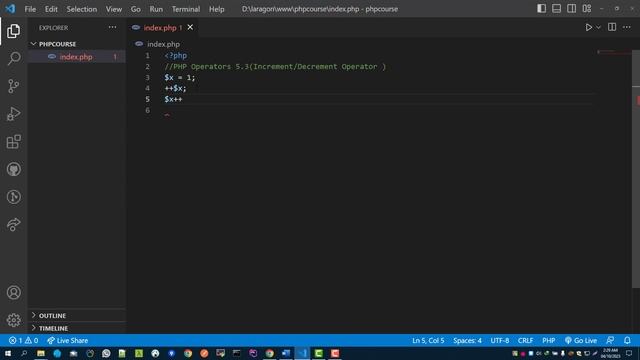Image resolution: width=640 pixels, height=360 pixels.
Task: Open the Terminal menu
Action: tap(186, 9)
